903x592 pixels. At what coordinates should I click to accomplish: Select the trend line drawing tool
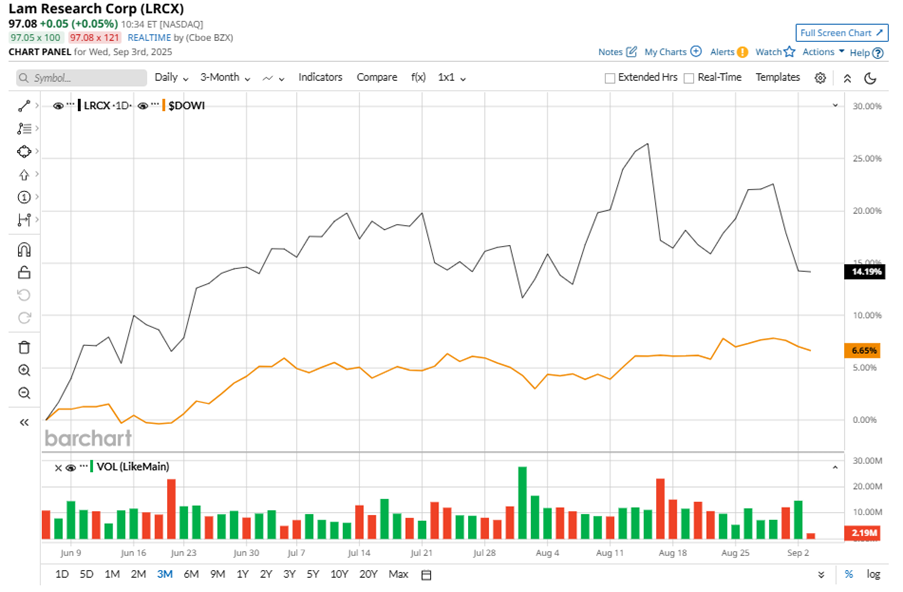(24, 106)
